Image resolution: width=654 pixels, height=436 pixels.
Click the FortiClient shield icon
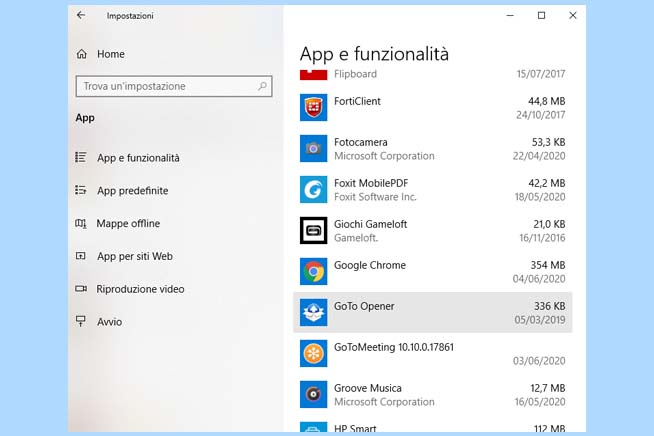pos(314,107)
